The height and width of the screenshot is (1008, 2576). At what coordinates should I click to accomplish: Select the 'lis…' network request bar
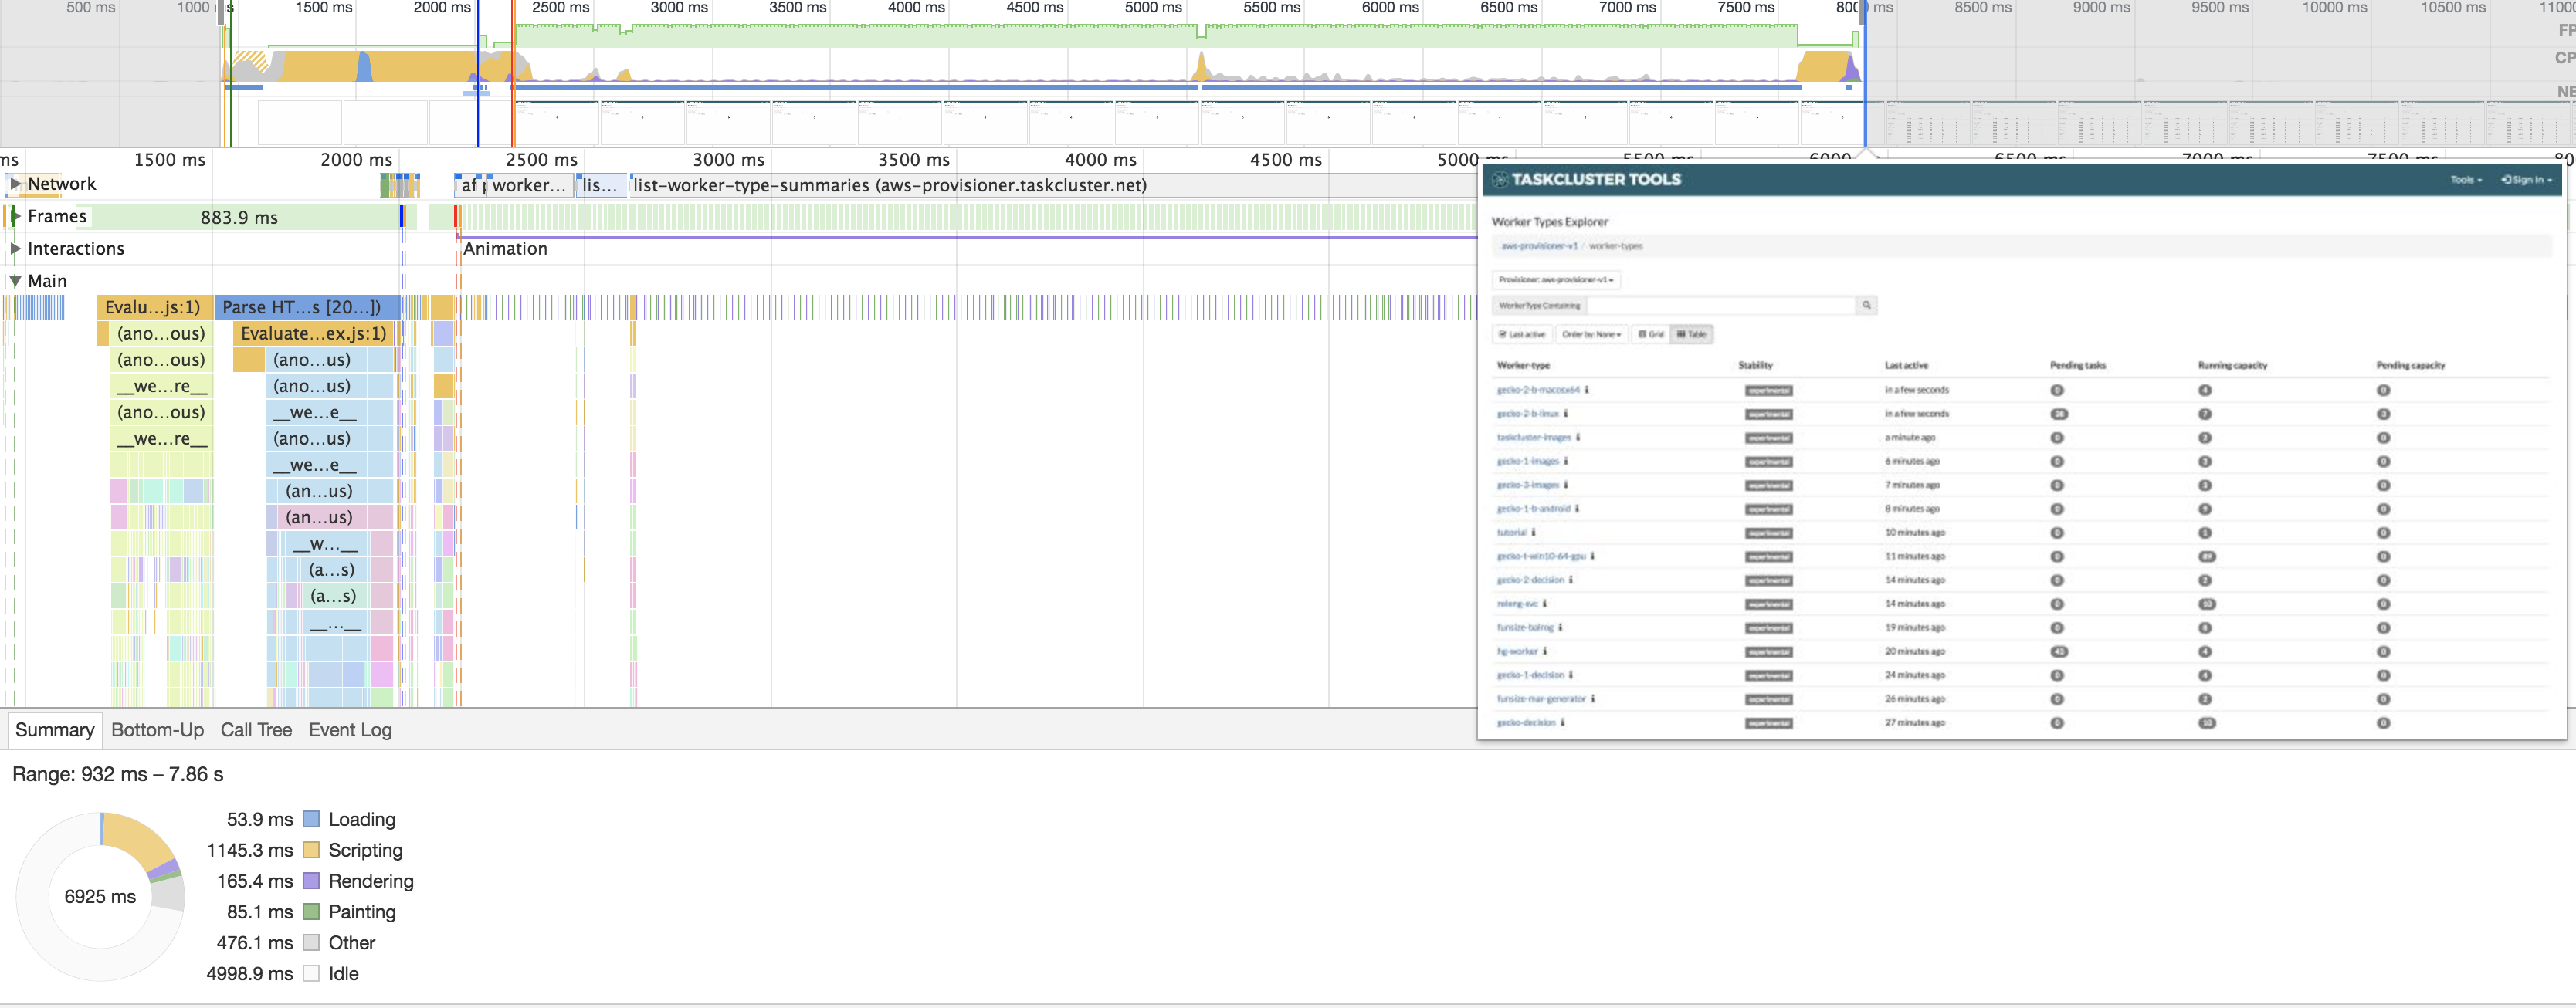601,185
